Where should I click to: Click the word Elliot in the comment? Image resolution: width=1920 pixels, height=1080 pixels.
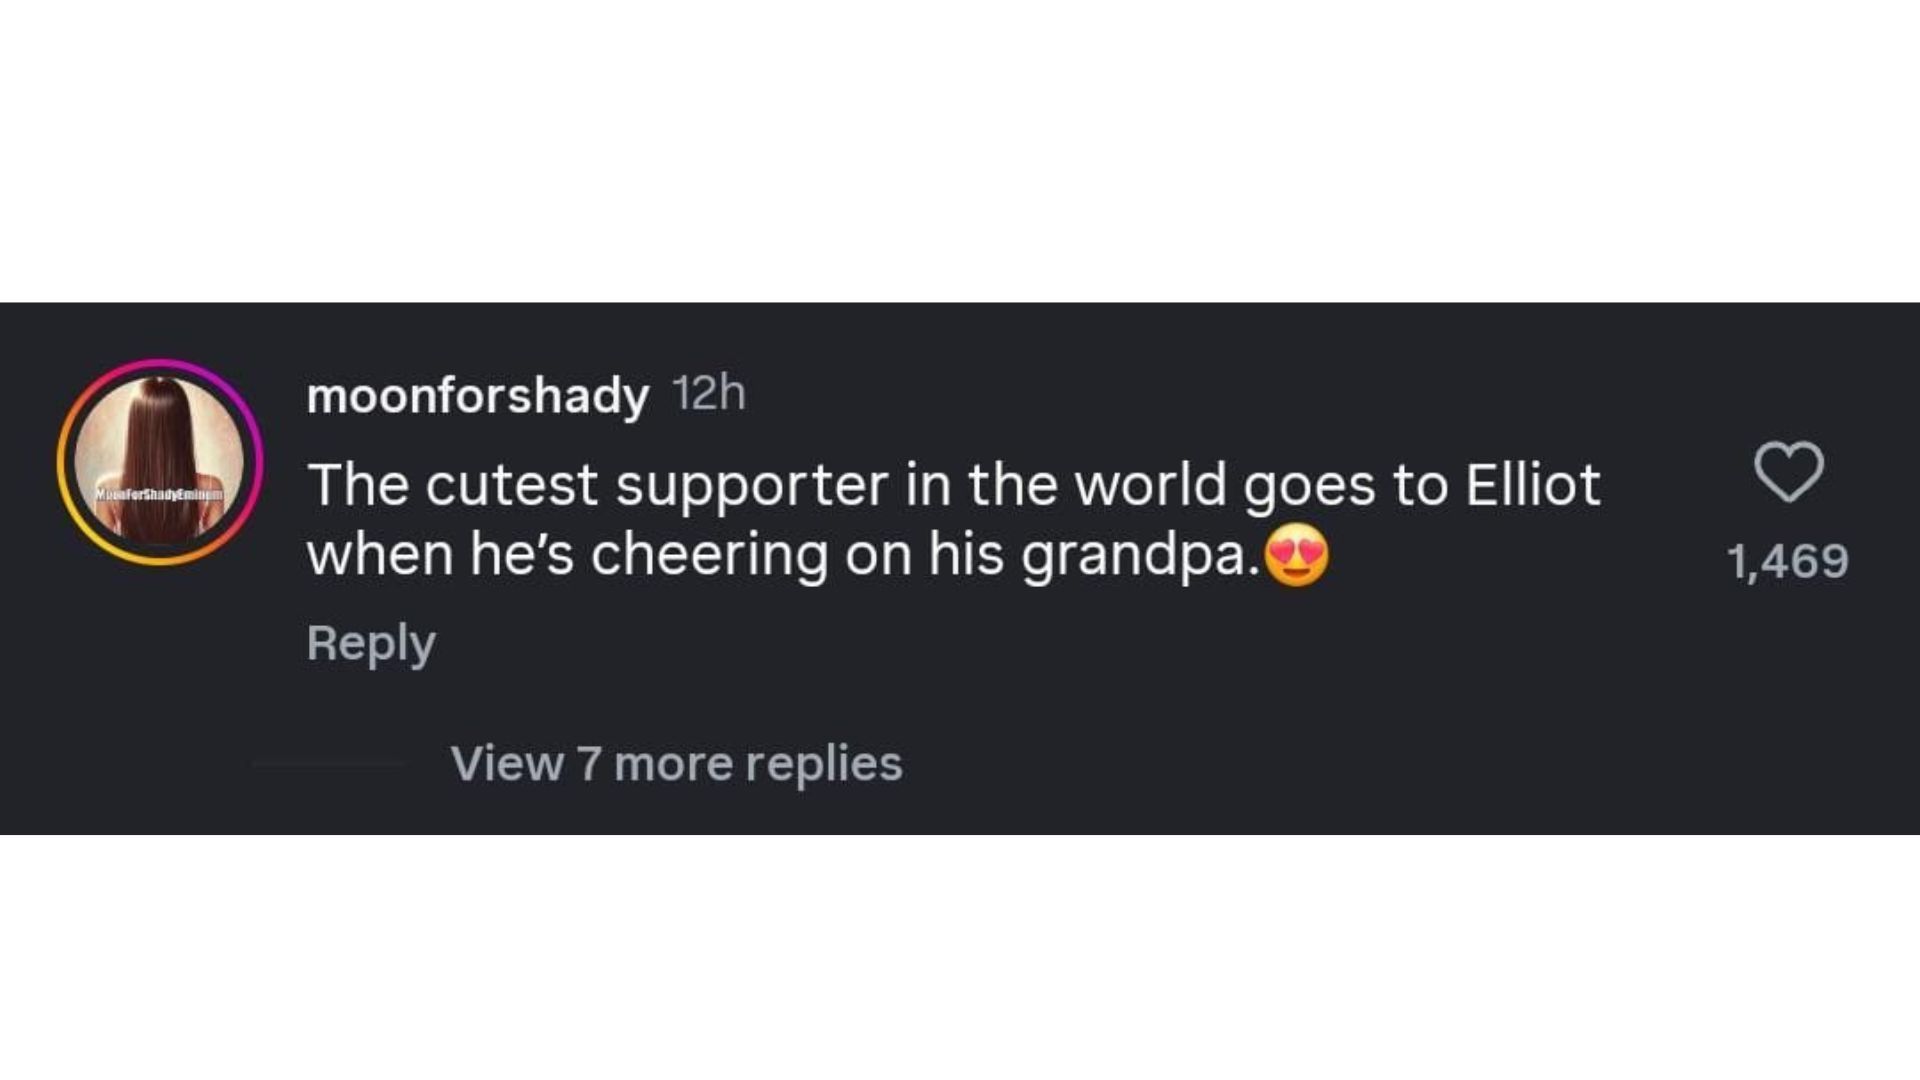coord(1533,485)
